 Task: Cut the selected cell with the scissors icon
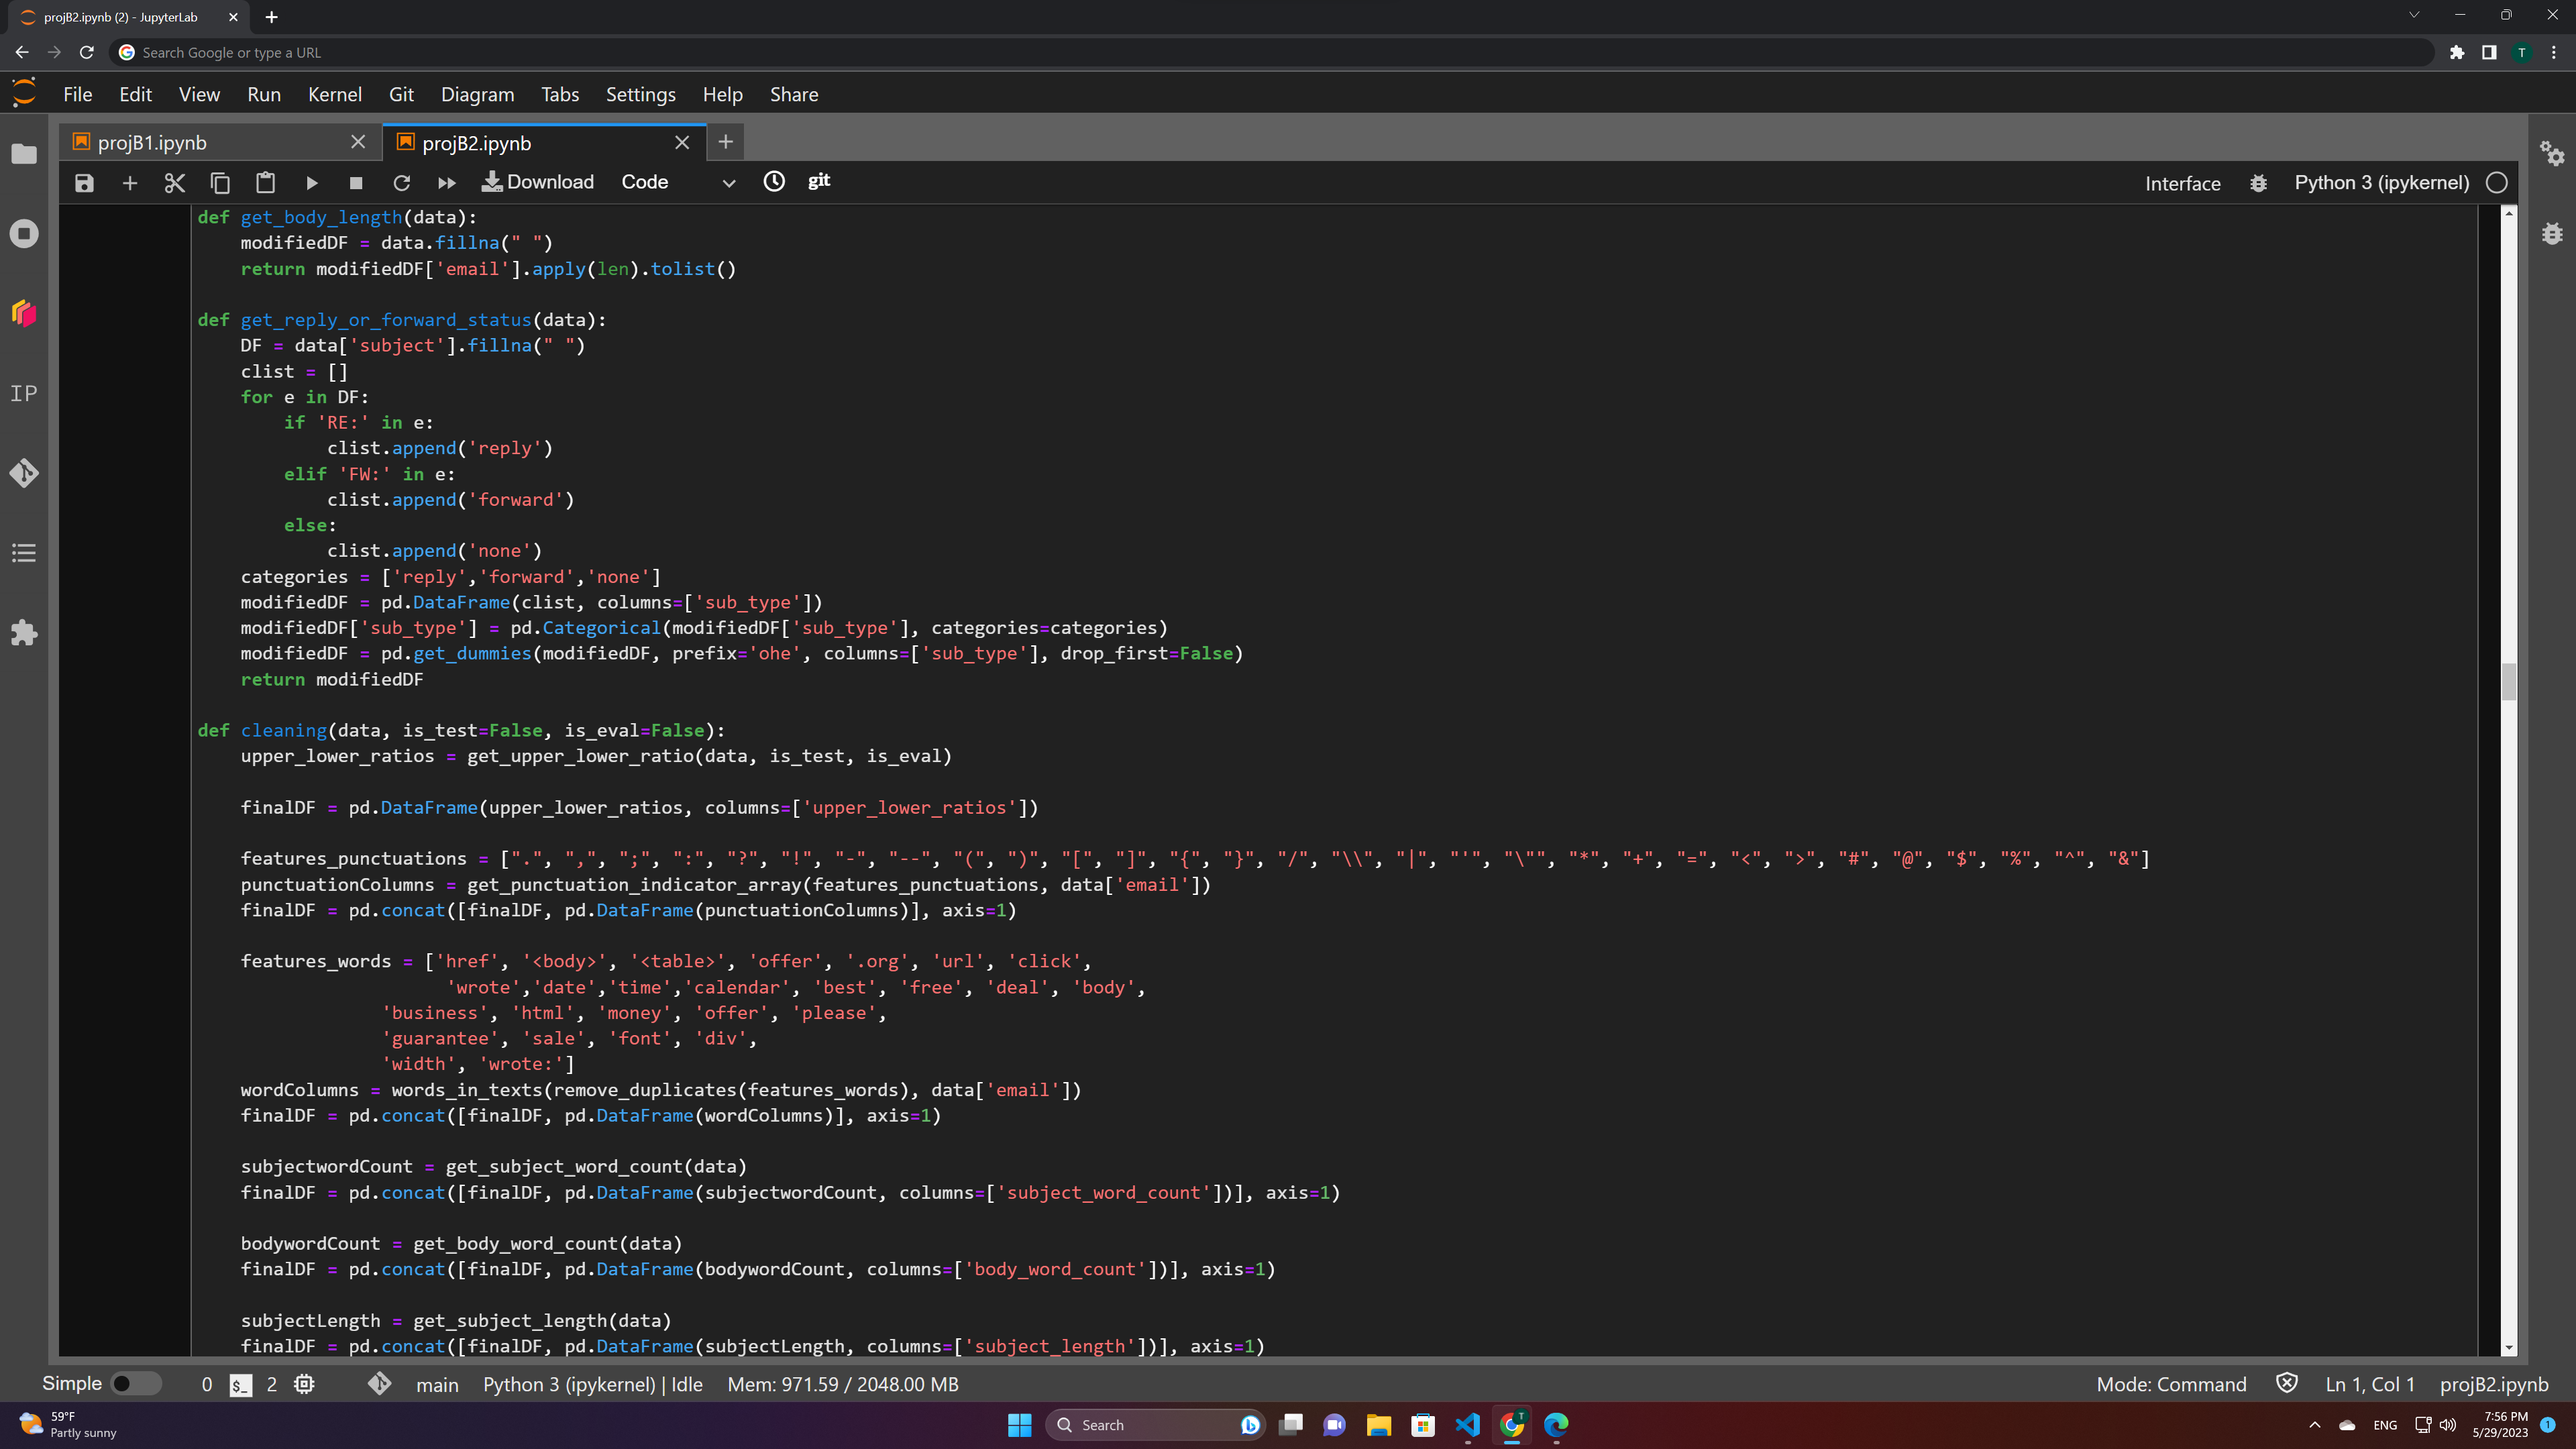pyautogui.click(x=175, y=183)
